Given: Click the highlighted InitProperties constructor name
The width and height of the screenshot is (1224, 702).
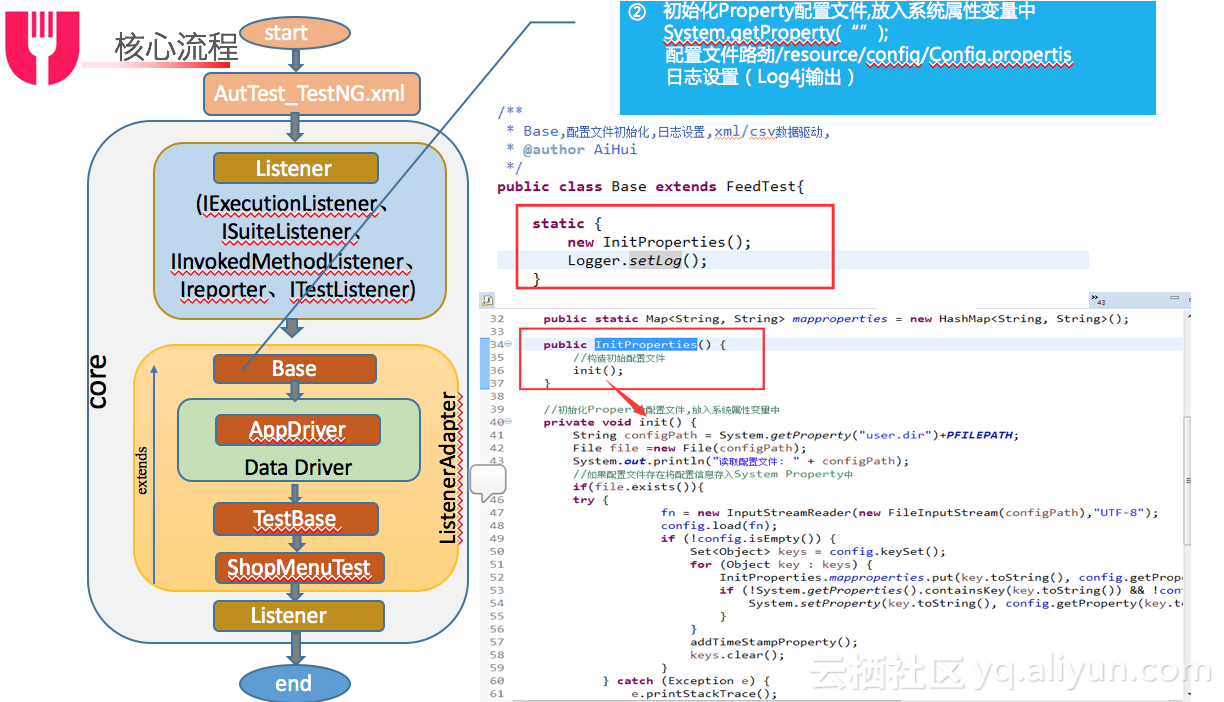Looking at the screenshot, I should pyautogui.click(x=645, y=345).
